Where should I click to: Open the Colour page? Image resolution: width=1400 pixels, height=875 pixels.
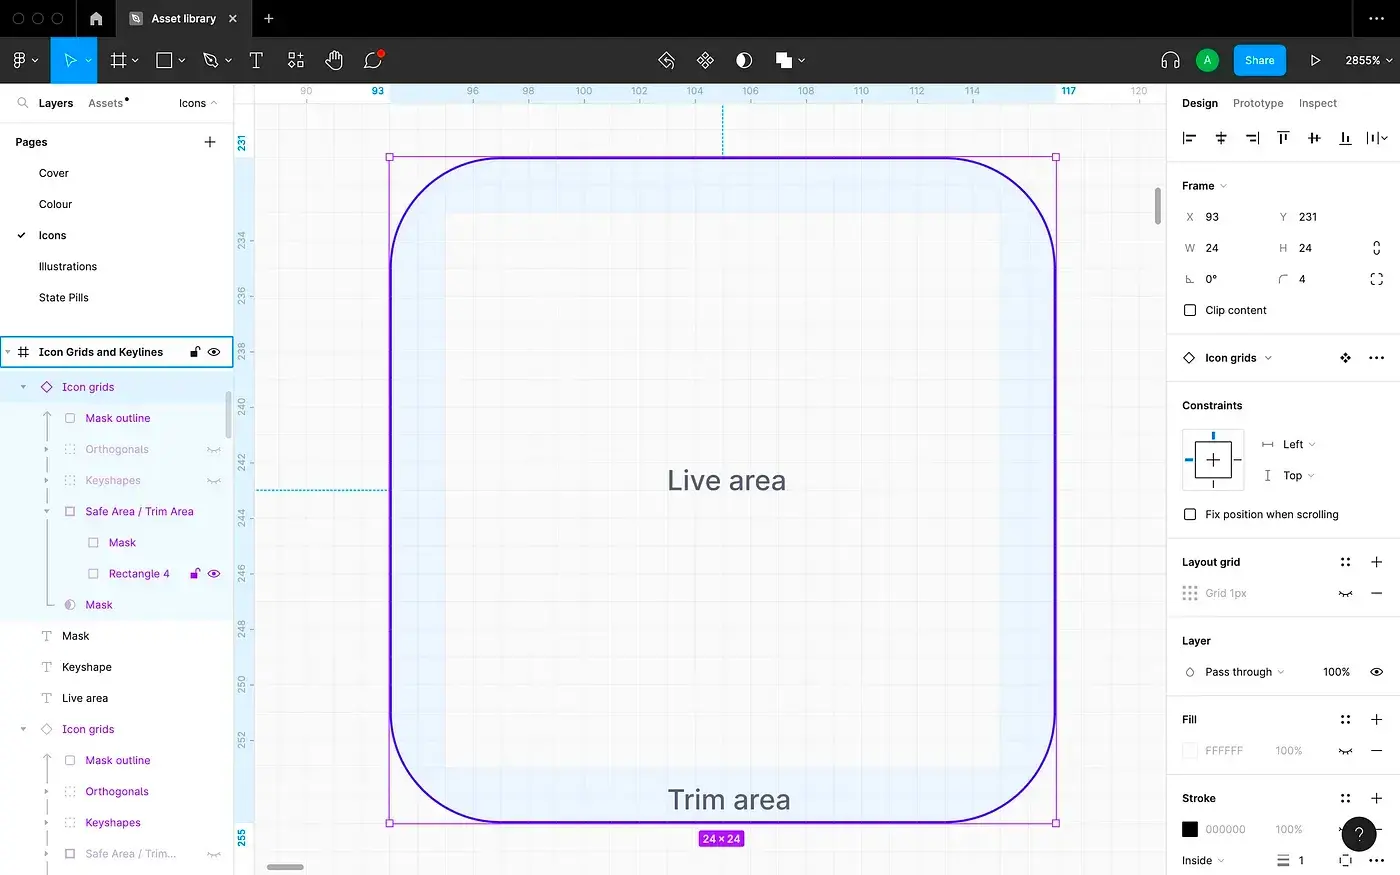(x=55, y=204)
